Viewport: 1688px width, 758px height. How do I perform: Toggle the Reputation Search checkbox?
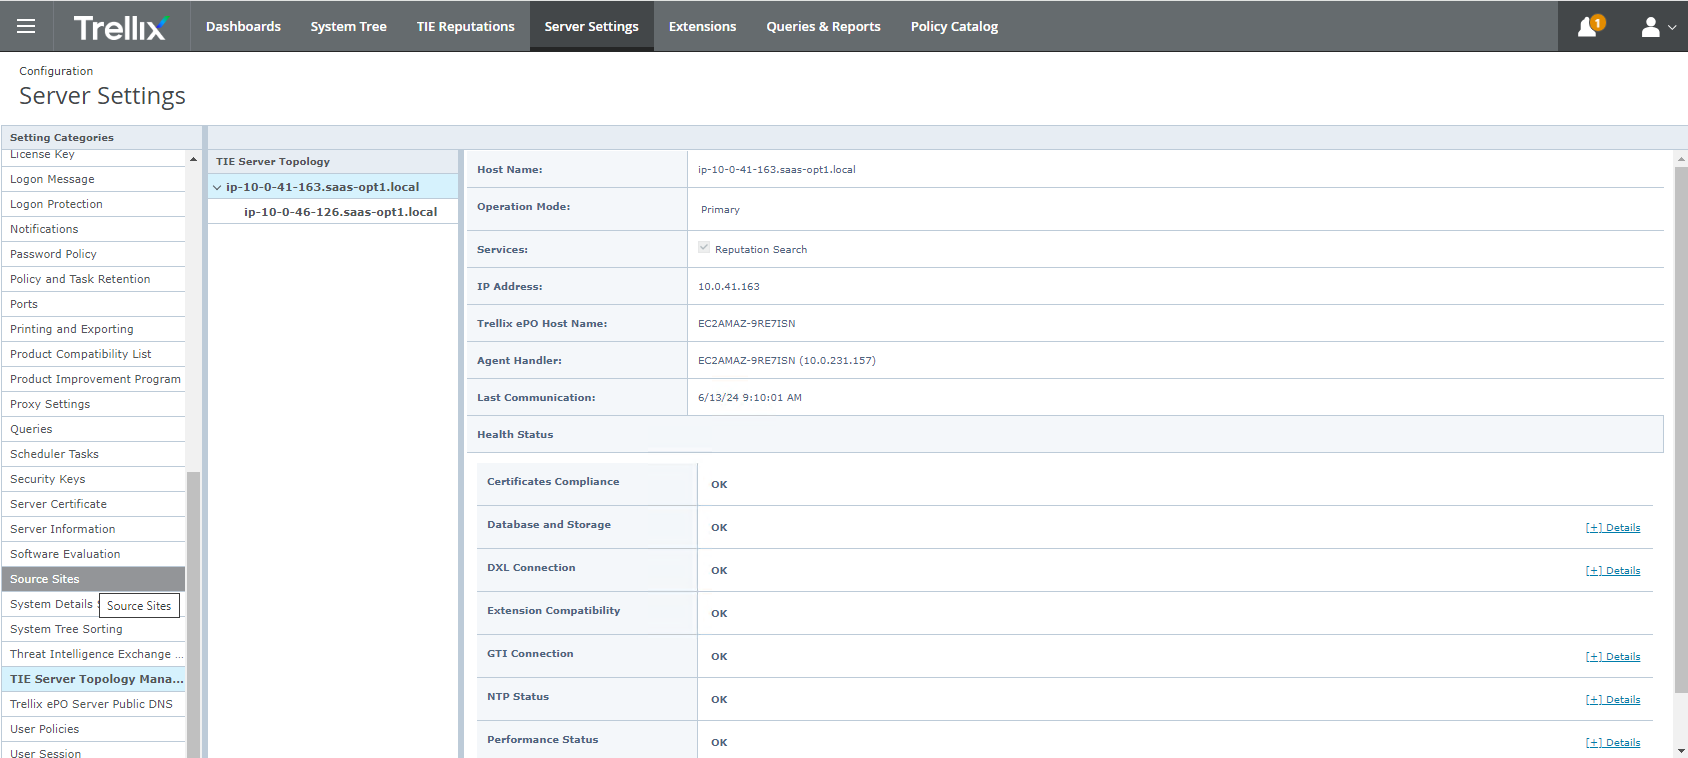704,248
